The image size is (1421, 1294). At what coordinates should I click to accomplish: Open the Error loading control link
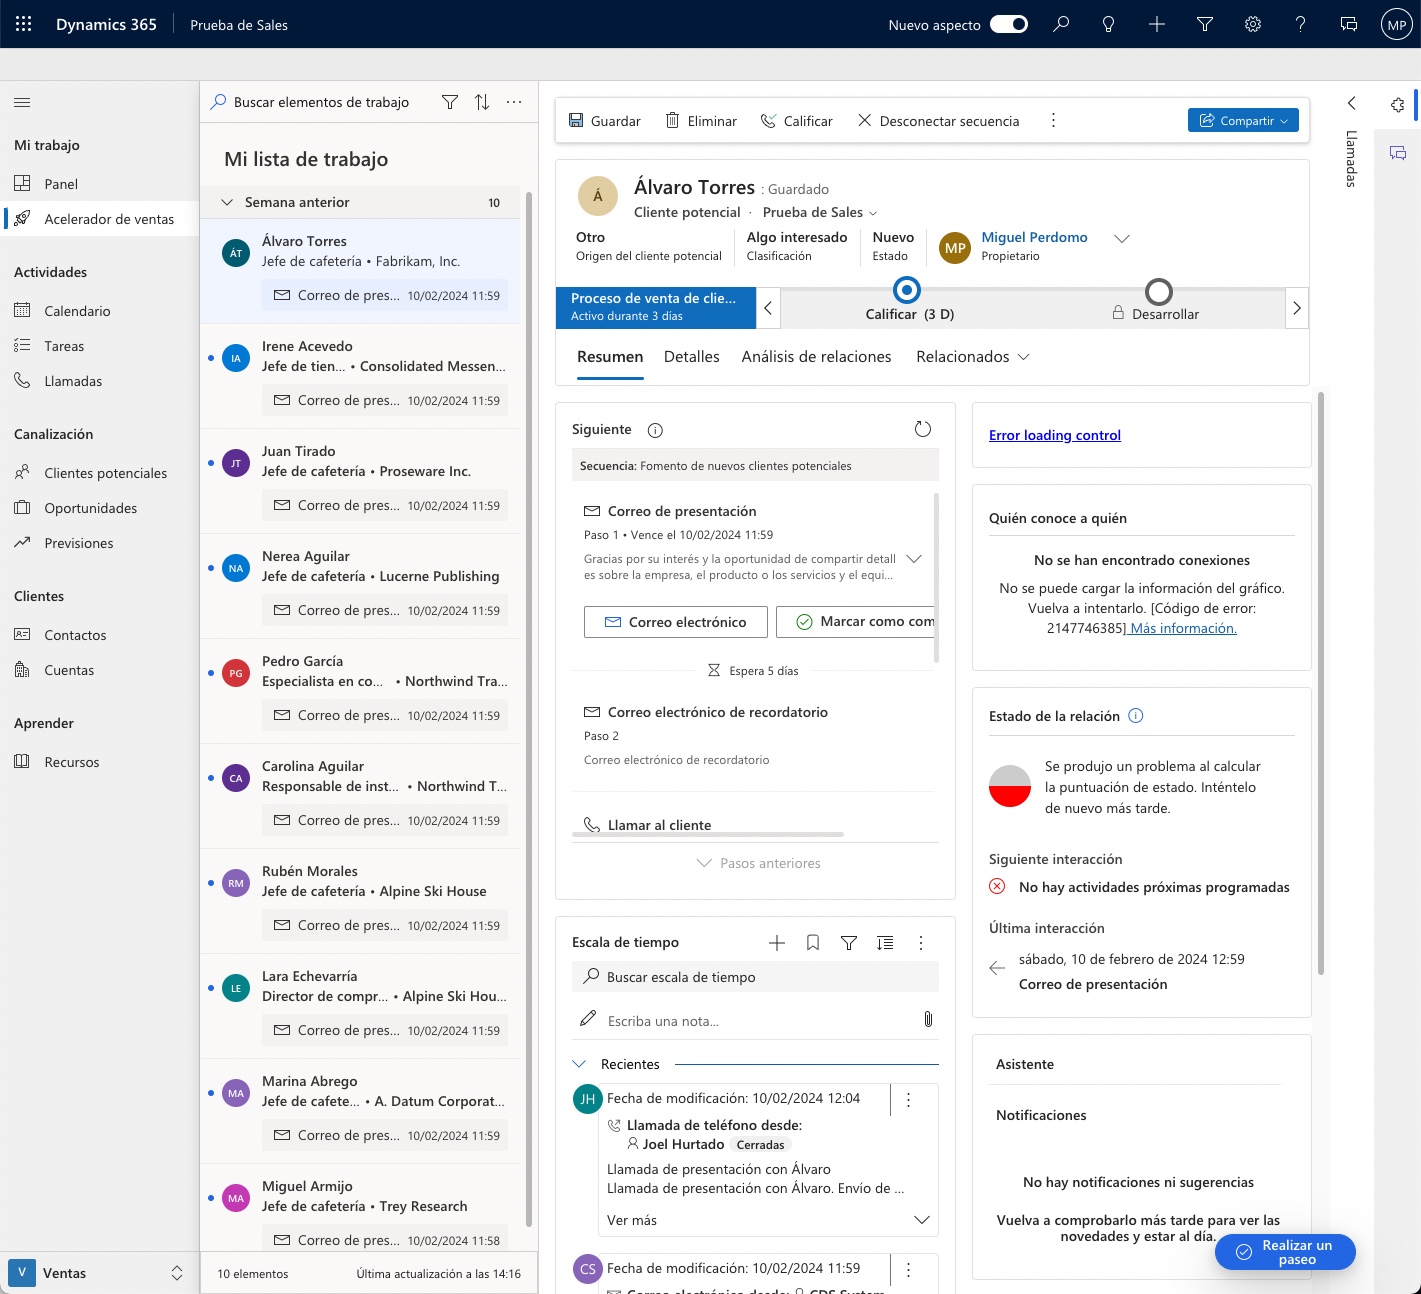tap(1055, 435)
